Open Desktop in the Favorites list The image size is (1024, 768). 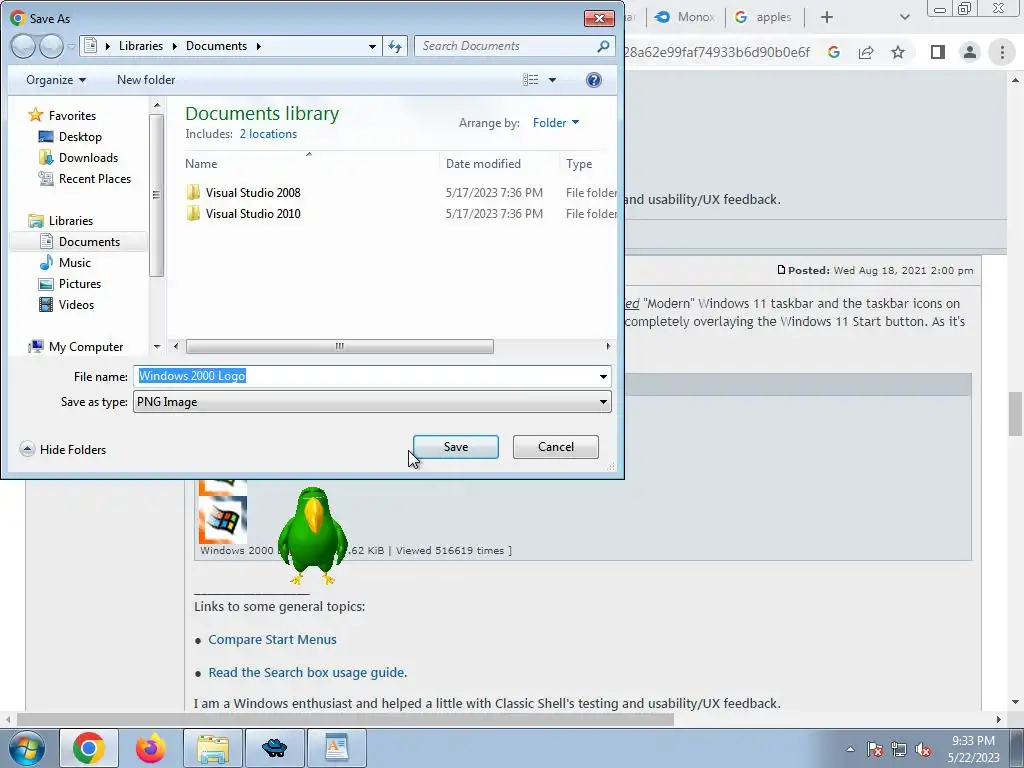80,136
